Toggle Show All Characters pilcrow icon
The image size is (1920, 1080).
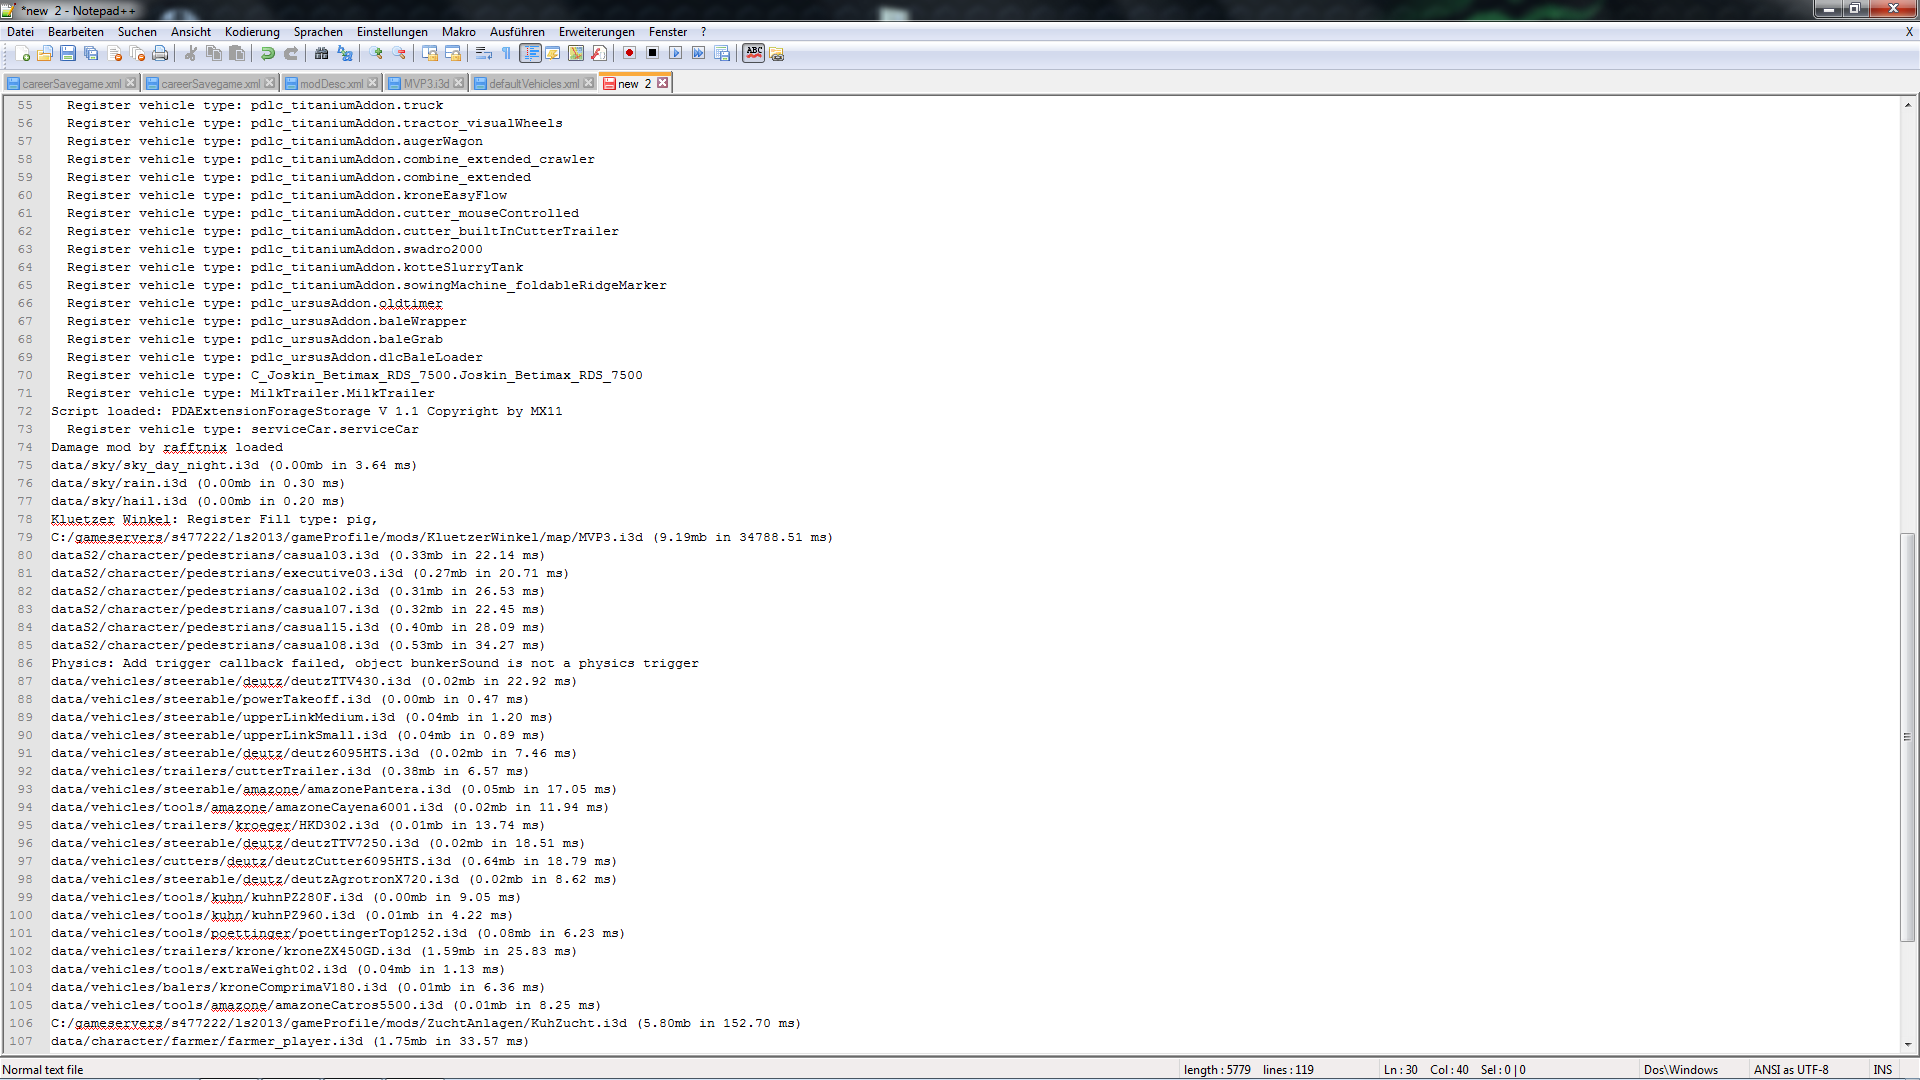(x=507, y=54)
